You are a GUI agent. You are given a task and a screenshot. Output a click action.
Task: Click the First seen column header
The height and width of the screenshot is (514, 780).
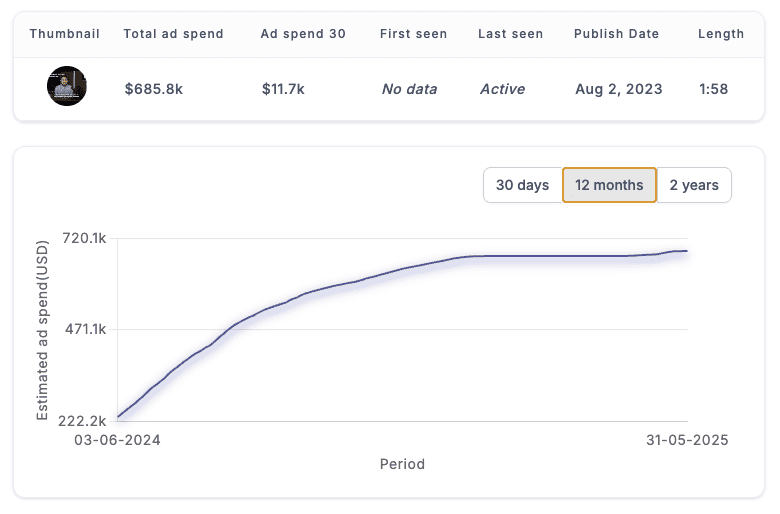point(413,34)
